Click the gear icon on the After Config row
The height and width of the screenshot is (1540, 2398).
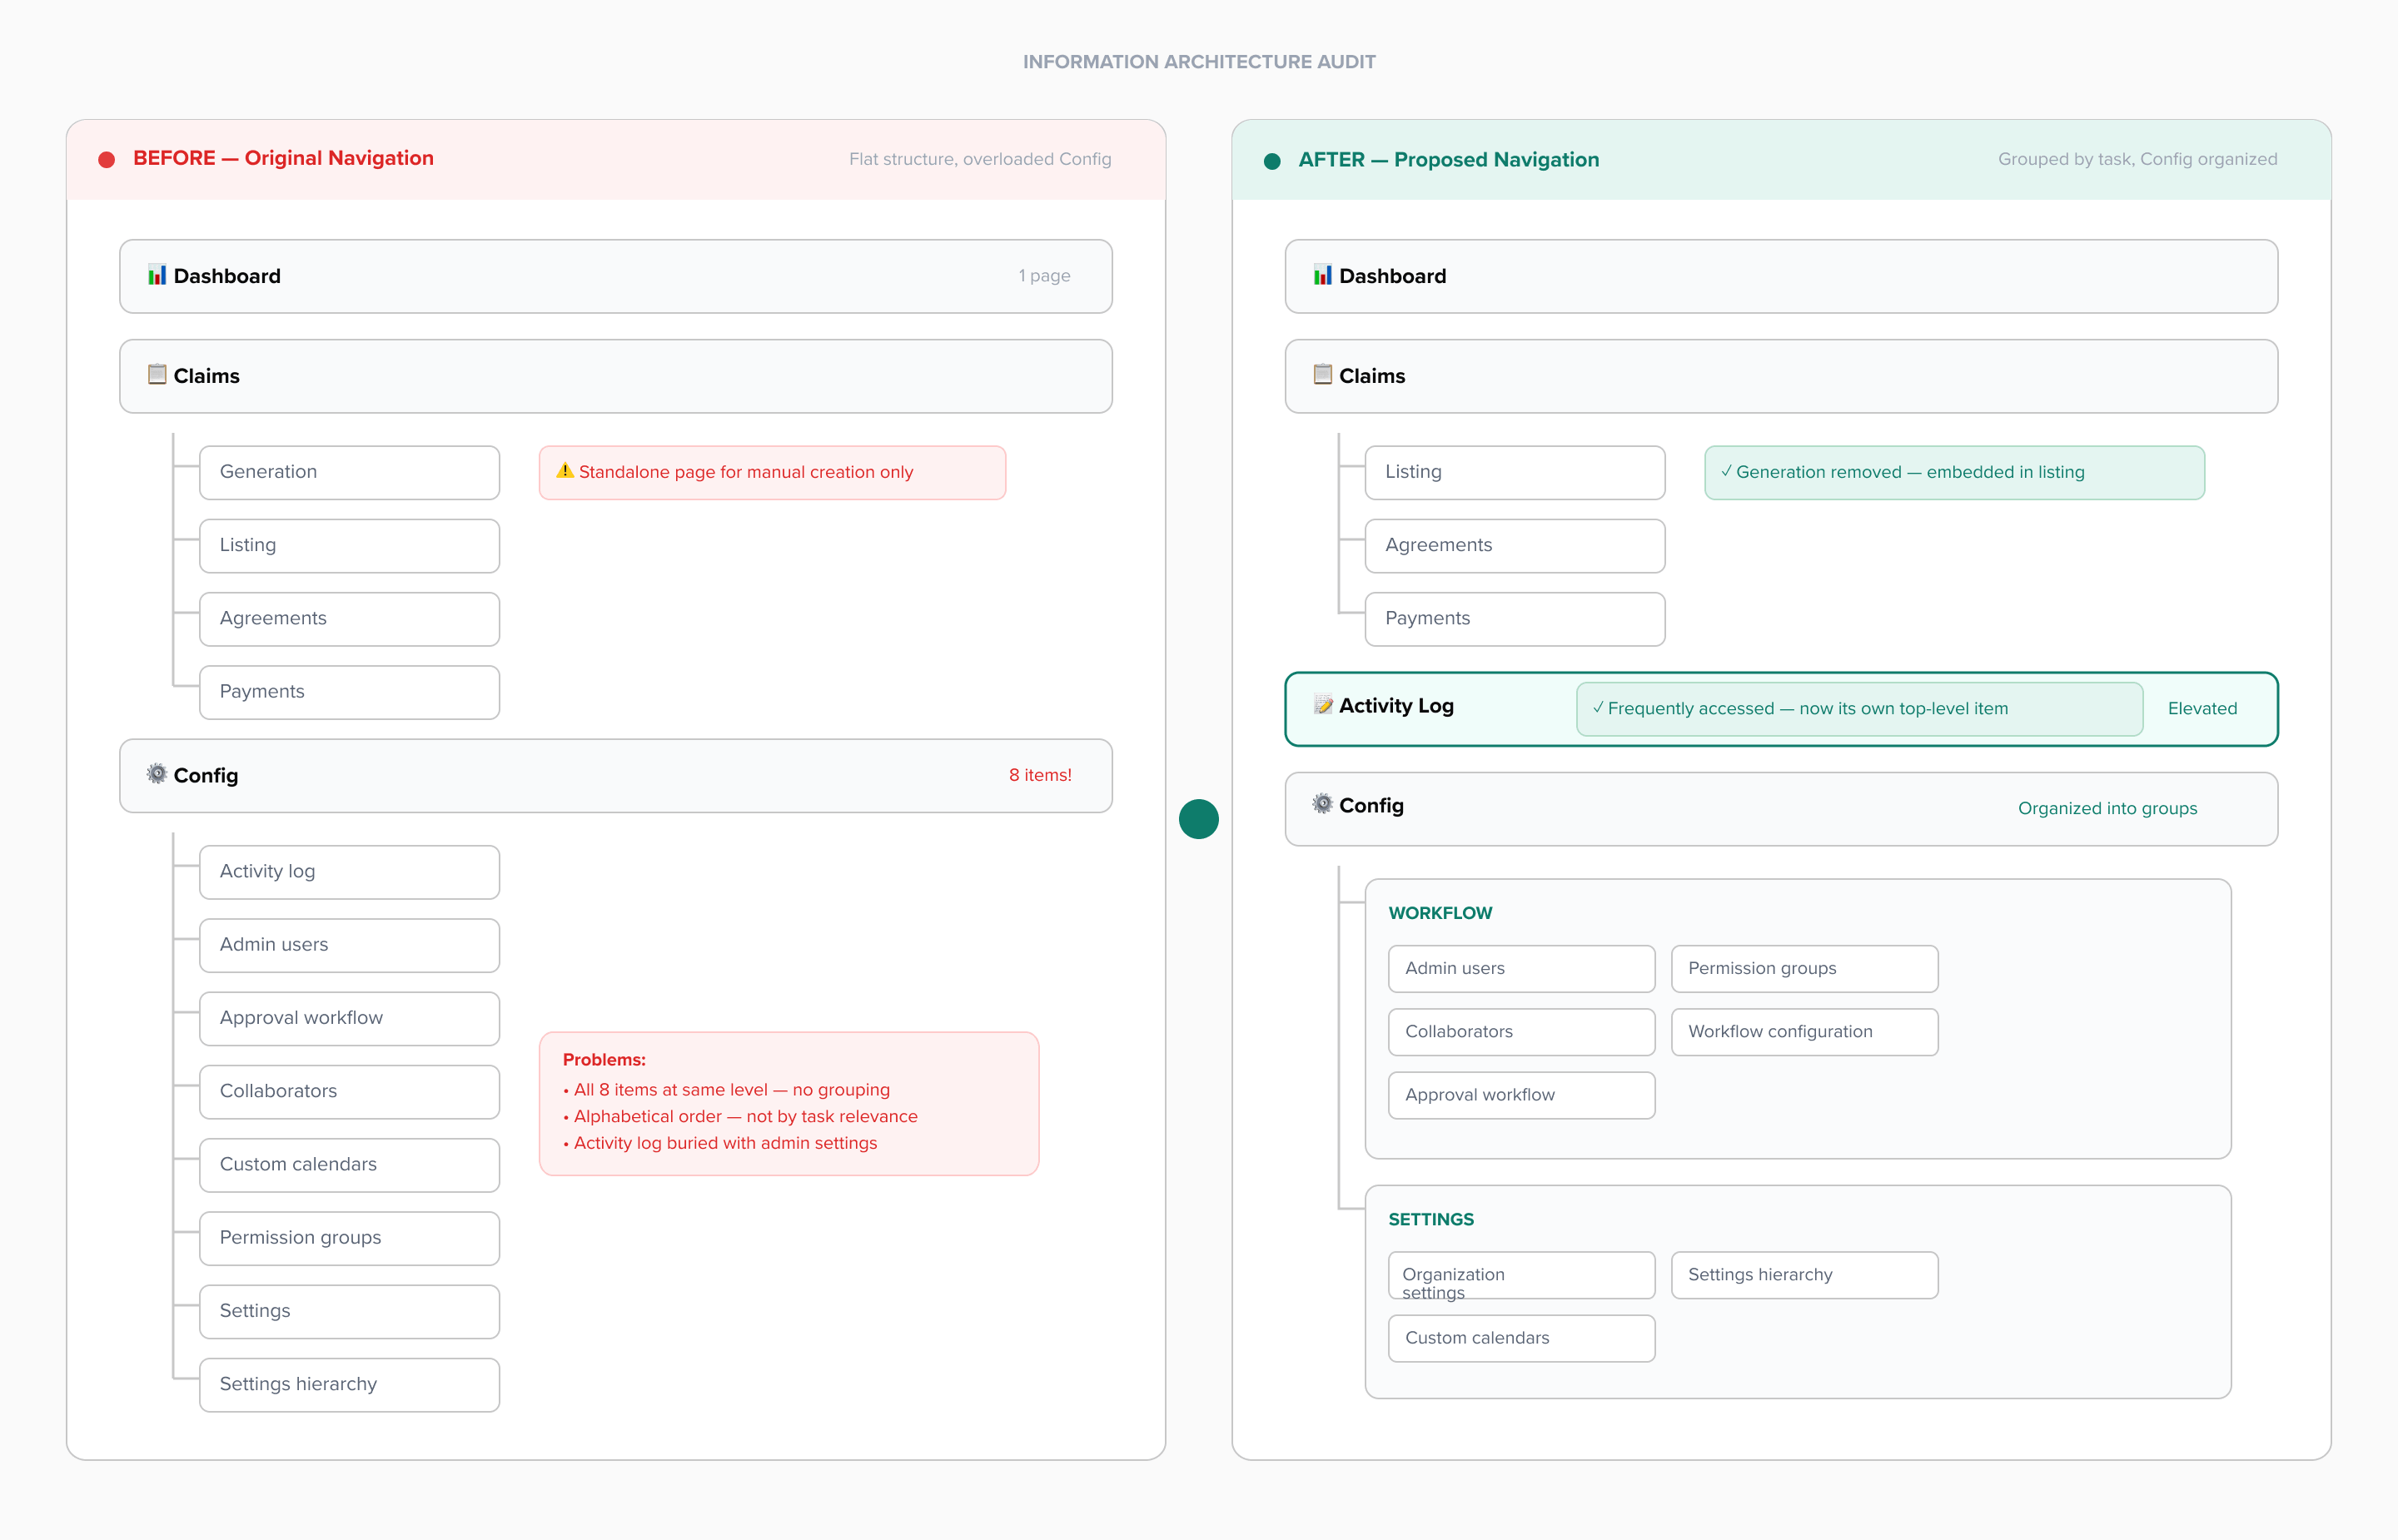tap(1323, 805)
